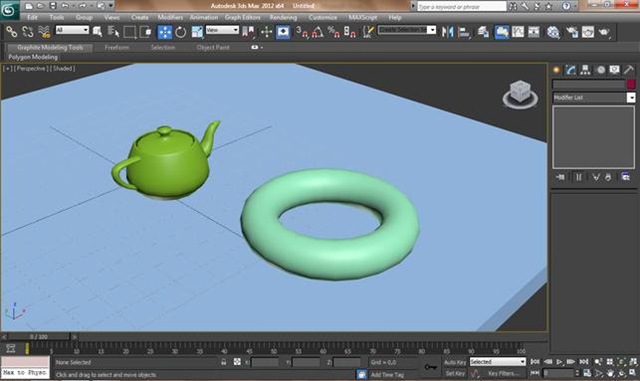The width and height of the screenshot is (640, 381).
Task: Open the Select by Name tool
Action: (x=113, y=32)
